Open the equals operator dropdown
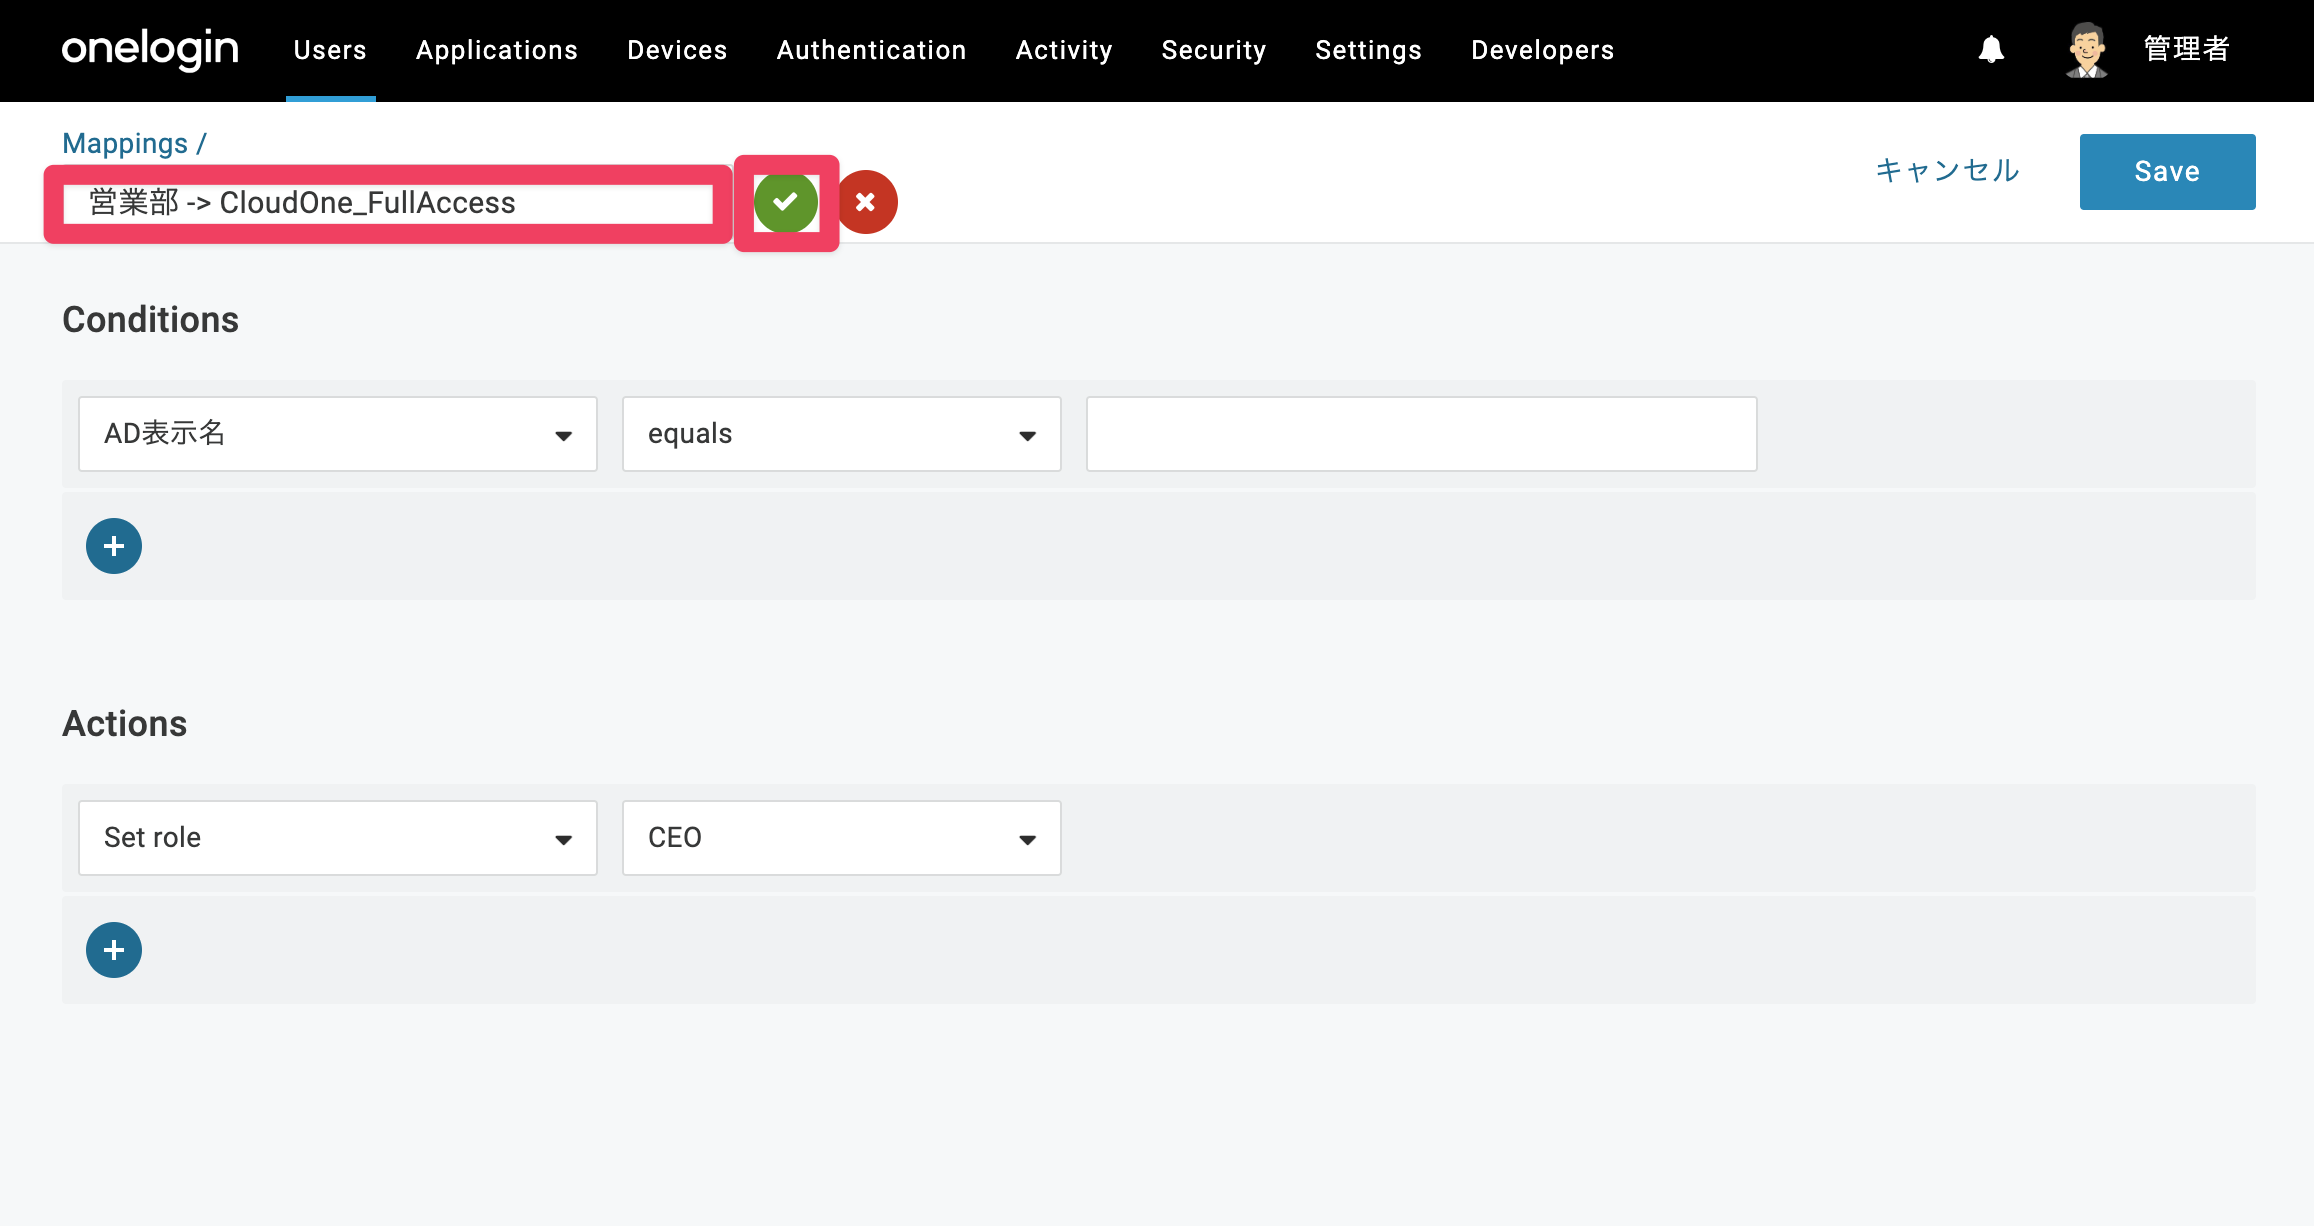The width and height of the screenshot is (2314, 1226). [x=841, y=434]
